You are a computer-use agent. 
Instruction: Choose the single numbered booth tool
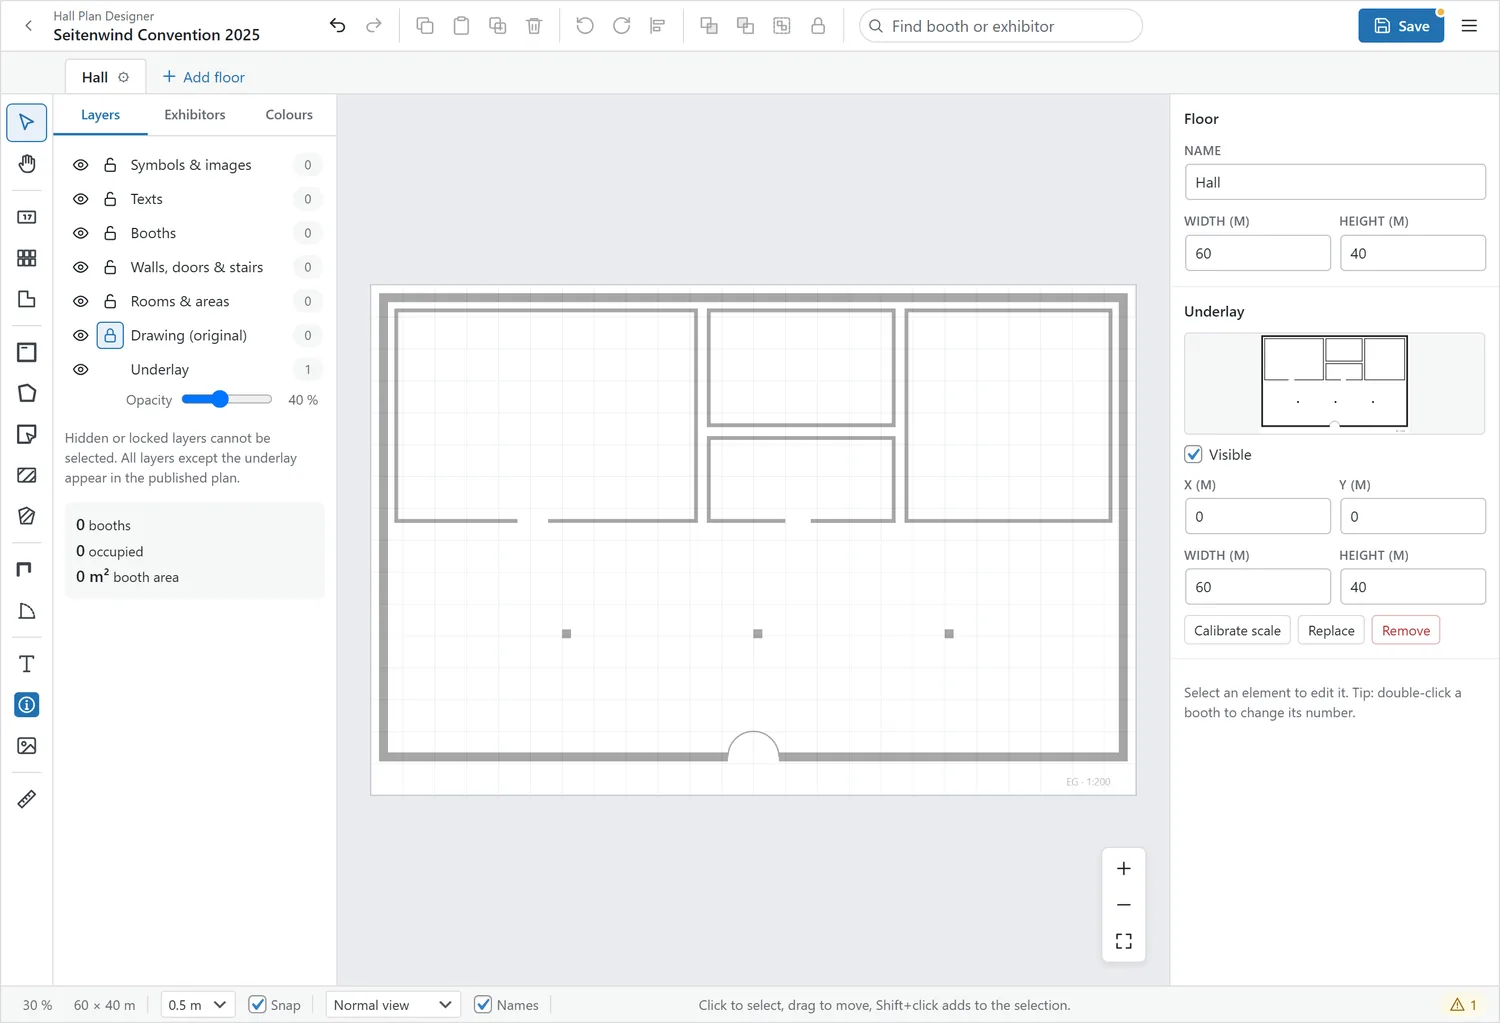point(27,217)
